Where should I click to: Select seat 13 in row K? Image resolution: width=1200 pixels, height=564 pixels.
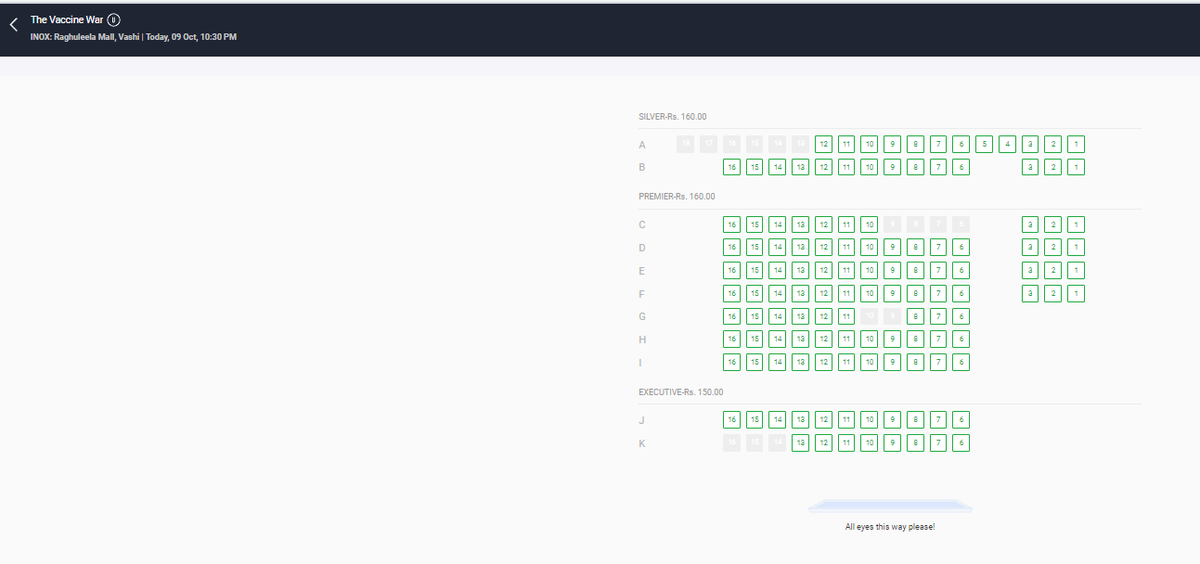(801, 442)
